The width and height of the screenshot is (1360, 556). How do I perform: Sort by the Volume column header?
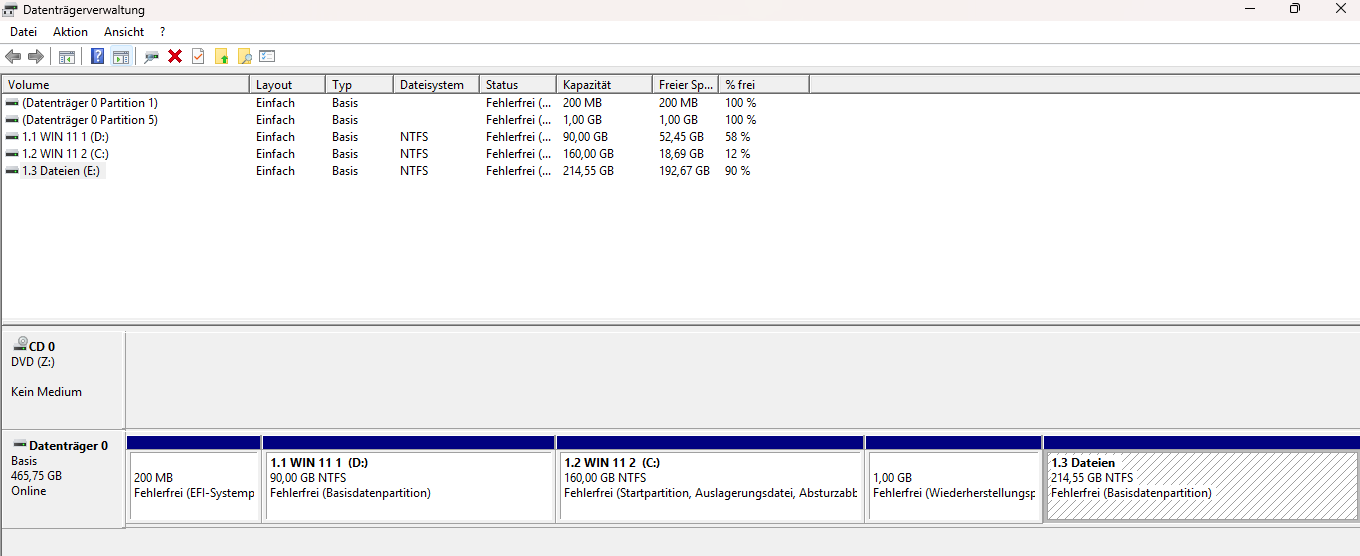click(125, 85)
